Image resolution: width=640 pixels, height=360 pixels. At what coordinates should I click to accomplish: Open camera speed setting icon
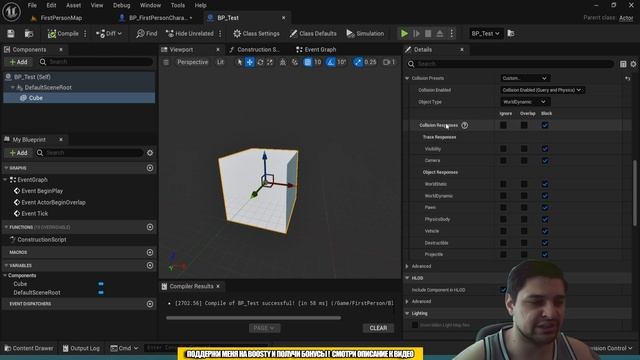tap(389, 62)
